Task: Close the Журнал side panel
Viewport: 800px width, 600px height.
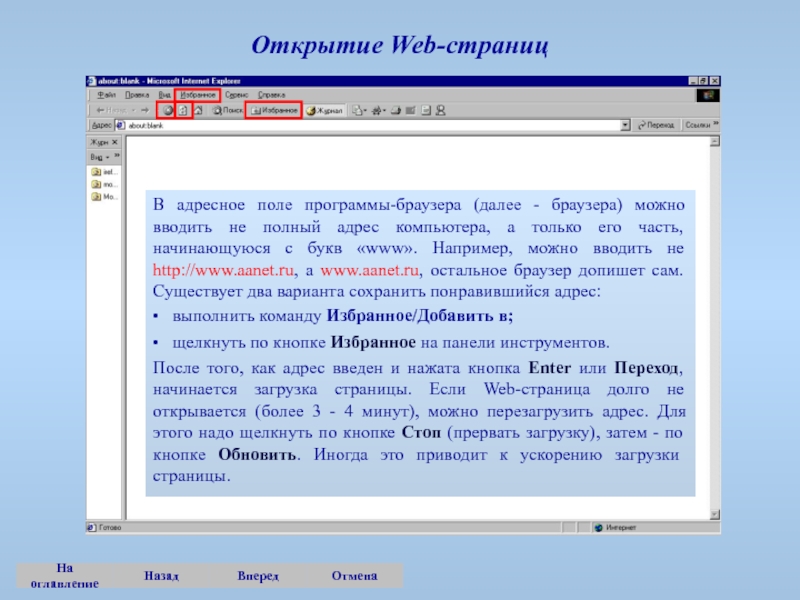Action: [x=117, y=143]
